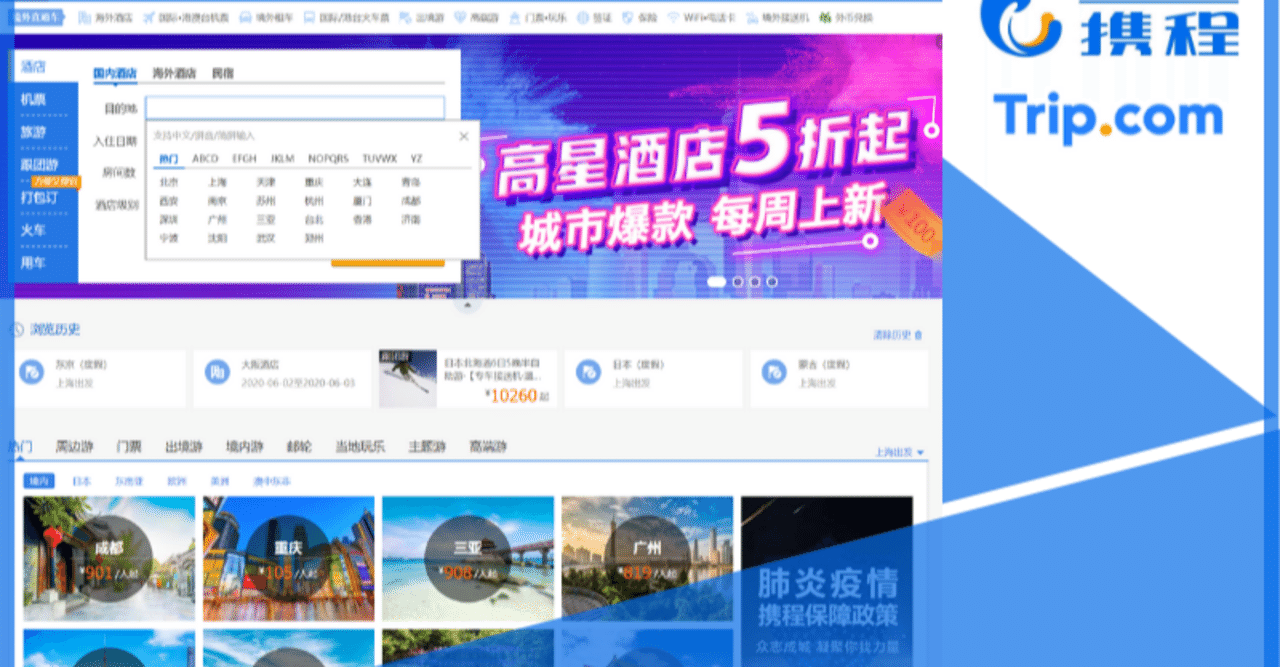This screenshot has height=667, width=1280.
Task: Click the shield icon beside 保险
Action: click(x=627, y=18)
